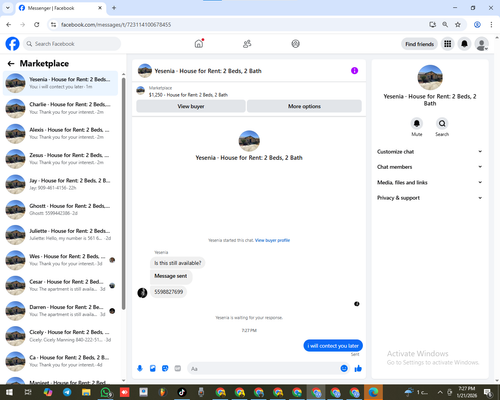Viewport: 500px width, 400px height.
Task: Open Windows Start menu
Action: pyautogui.click(x=9, y=392)
